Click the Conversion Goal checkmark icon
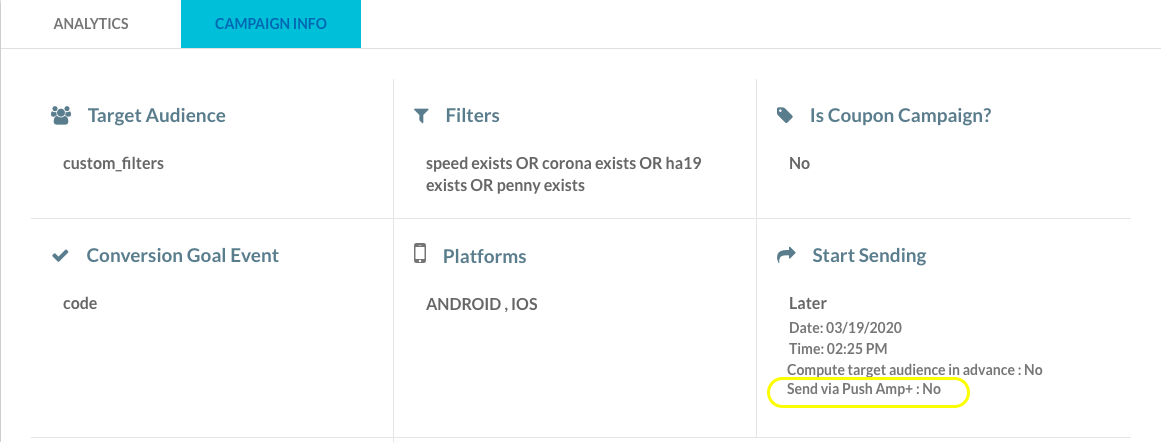This screenshot has width=1161, height=442. [61, 256]
